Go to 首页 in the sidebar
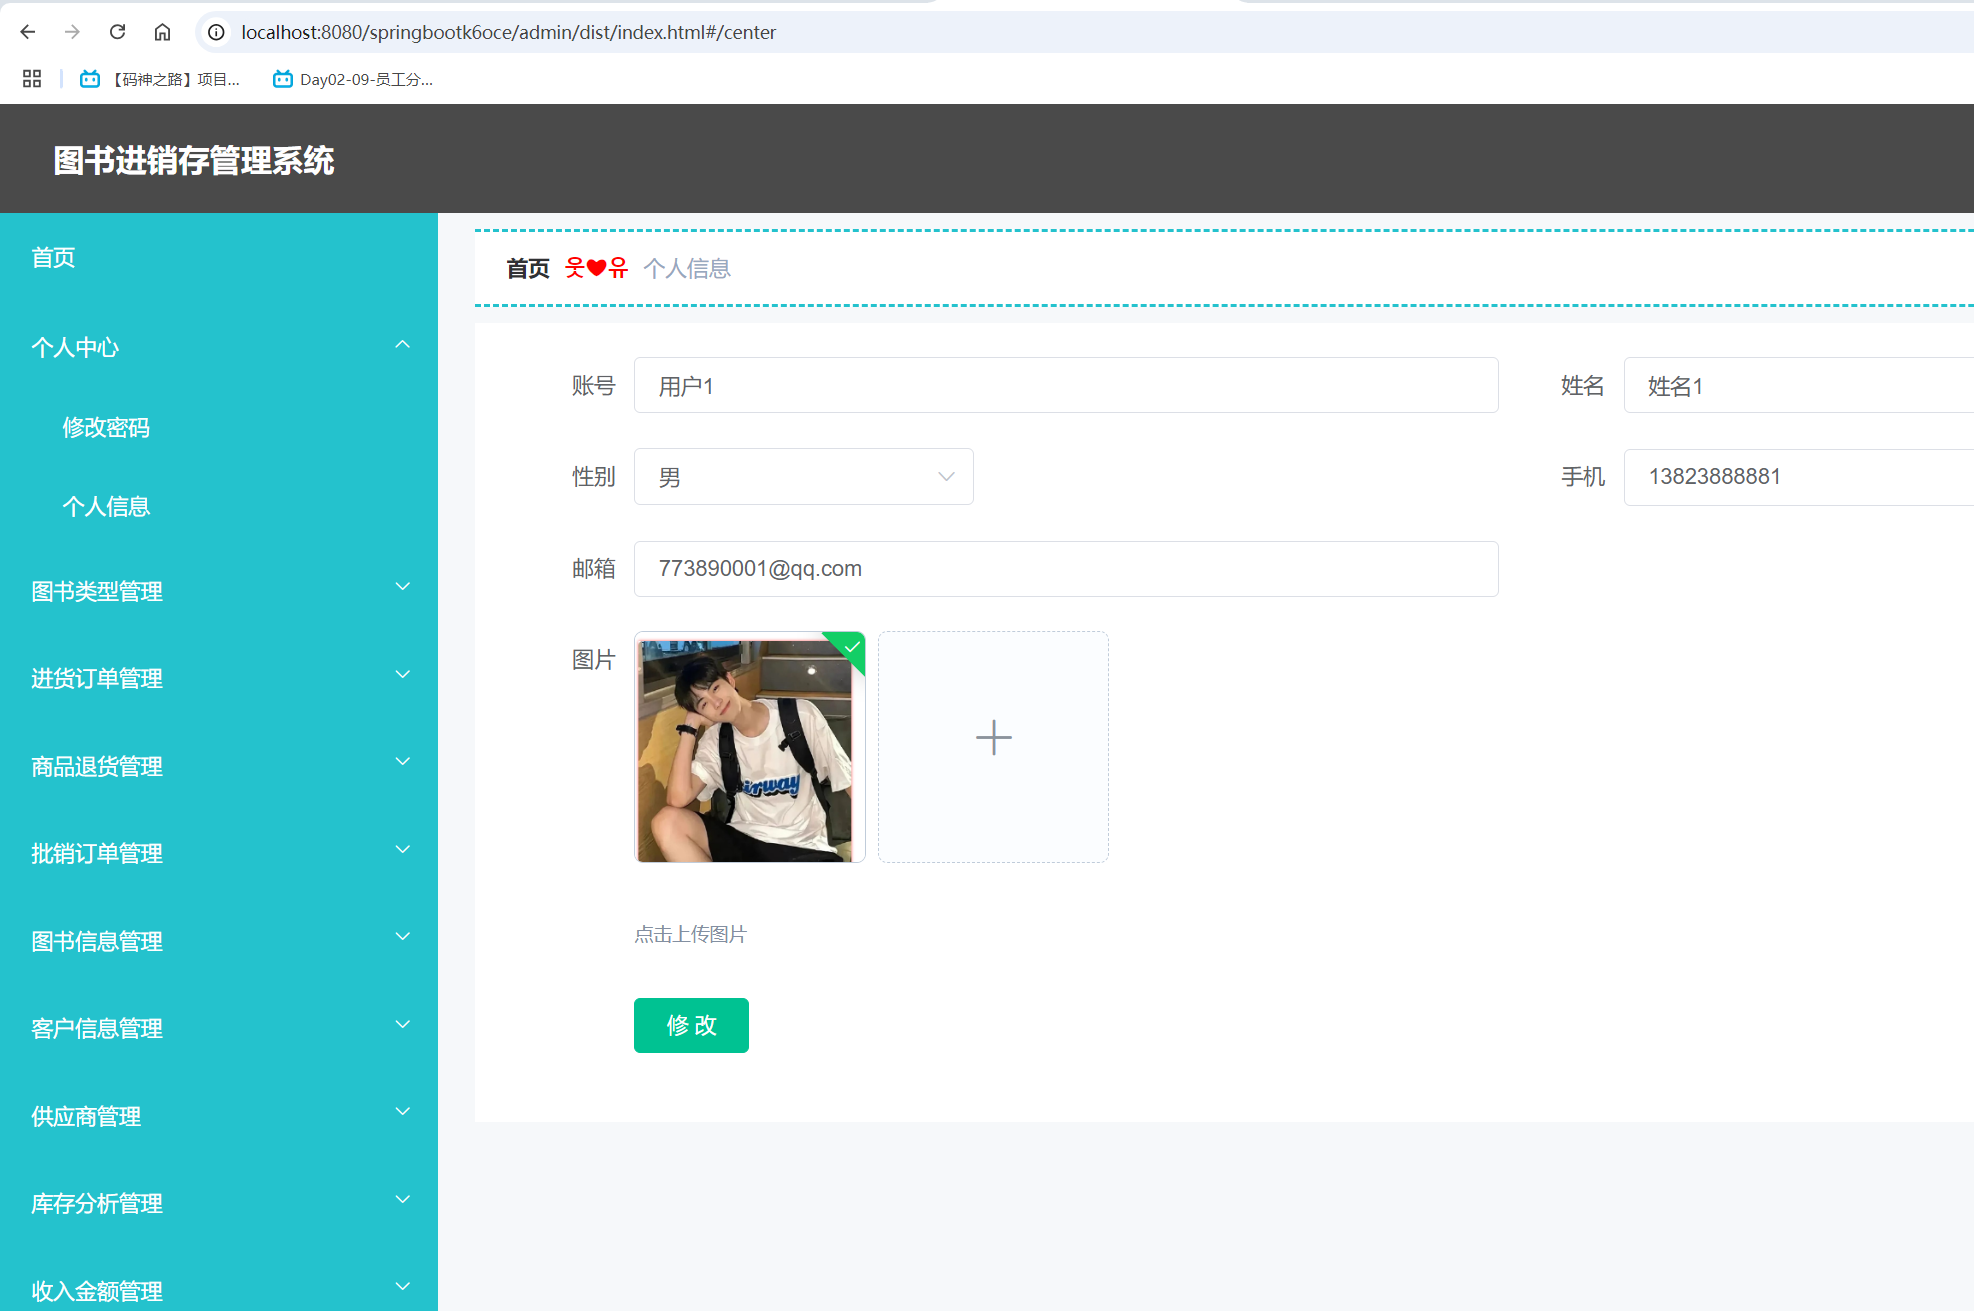 click(53, 257)
